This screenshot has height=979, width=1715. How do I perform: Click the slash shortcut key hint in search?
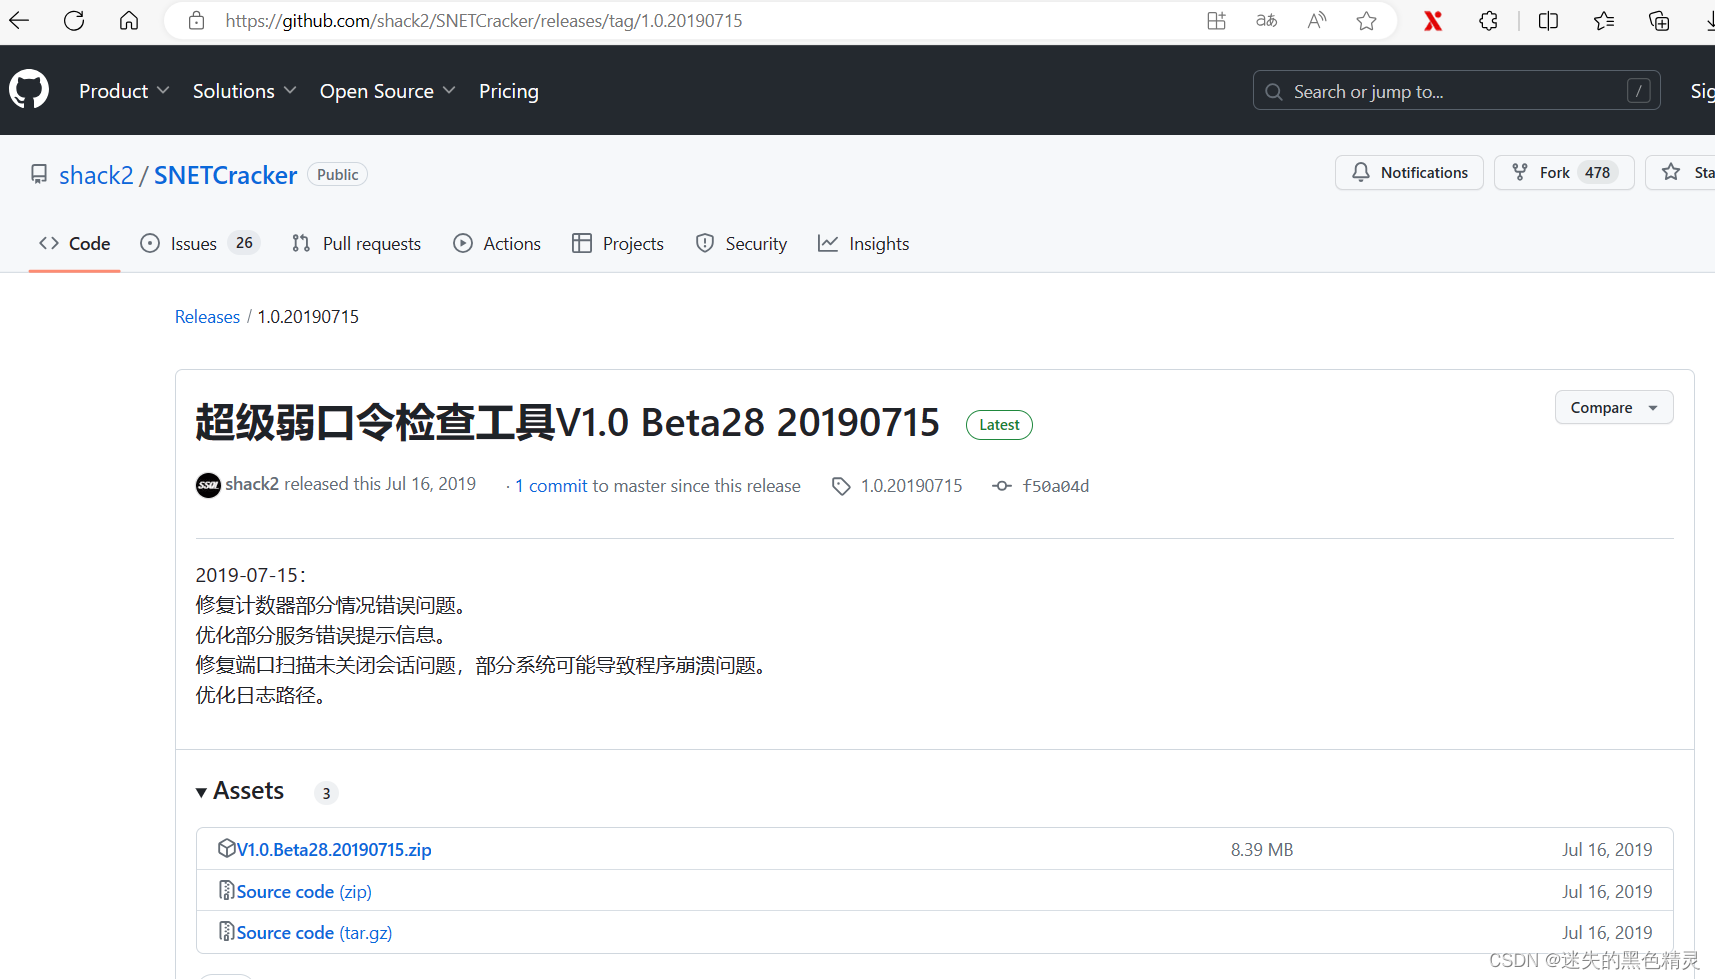1638,91
